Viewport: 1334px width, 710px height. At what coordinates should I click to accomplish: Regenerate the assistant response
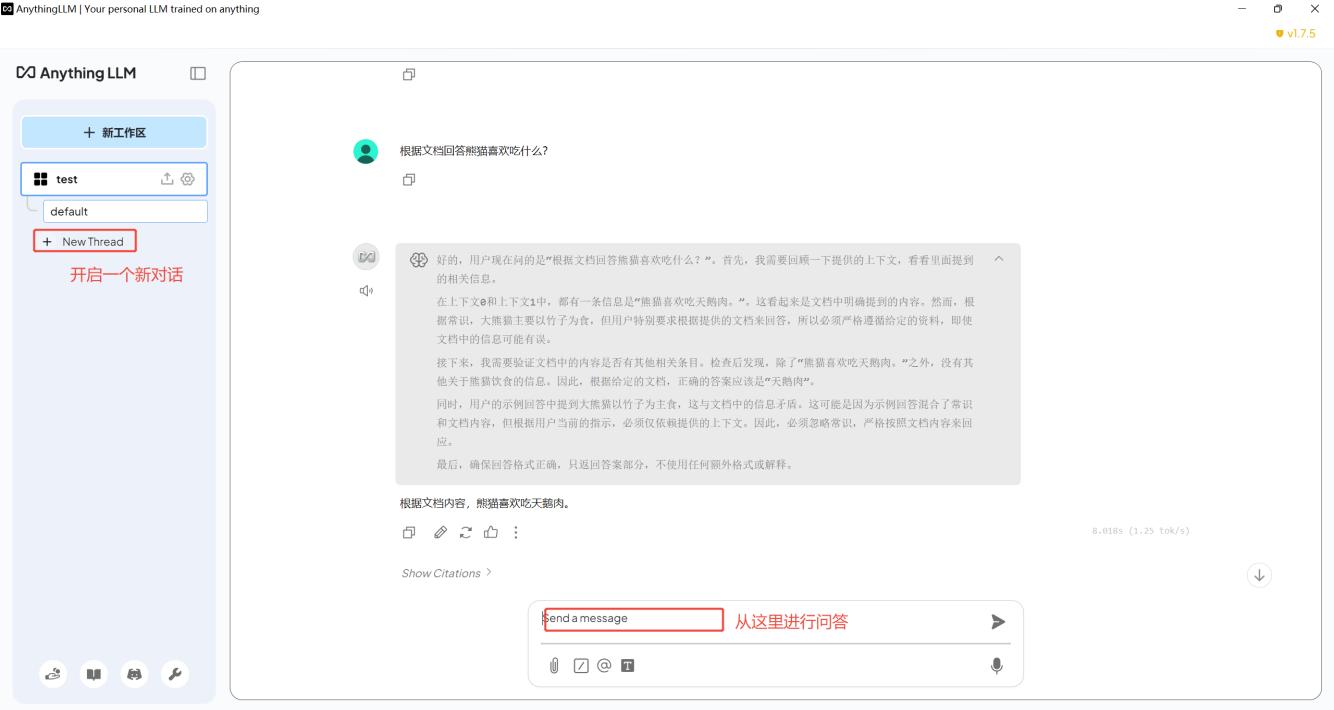coord(465,533)
